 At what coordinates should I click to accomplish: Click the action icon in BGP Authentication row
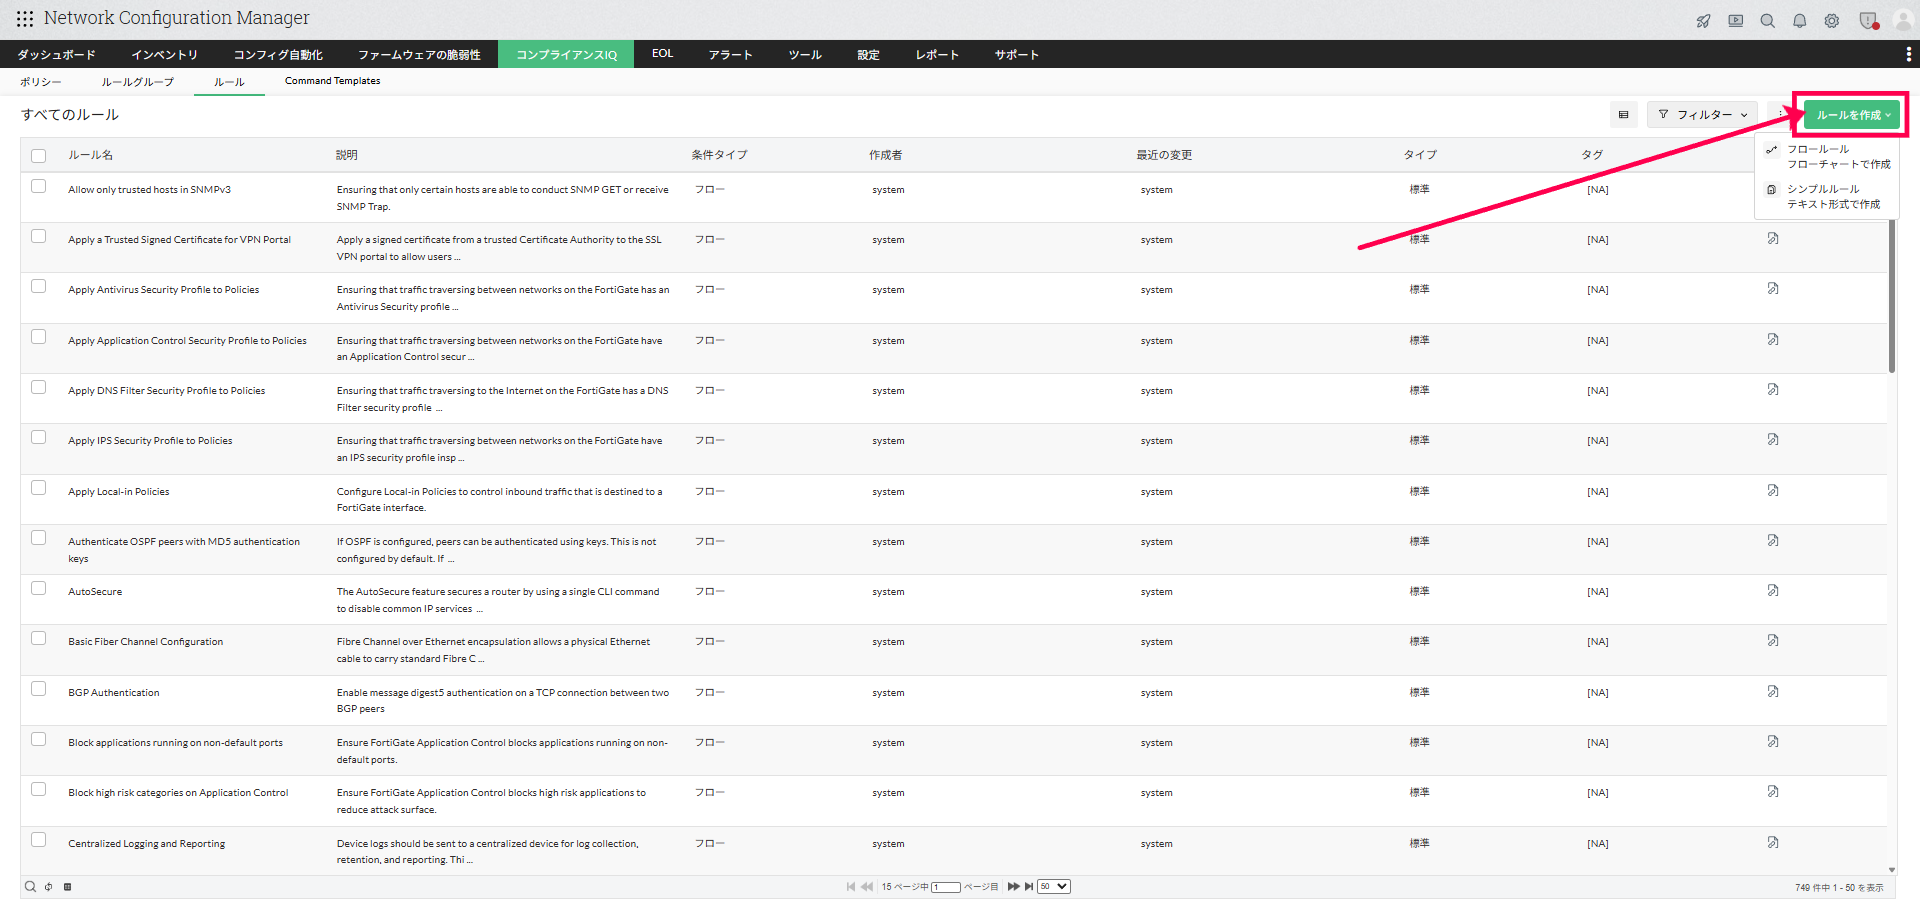[1773, 692]
